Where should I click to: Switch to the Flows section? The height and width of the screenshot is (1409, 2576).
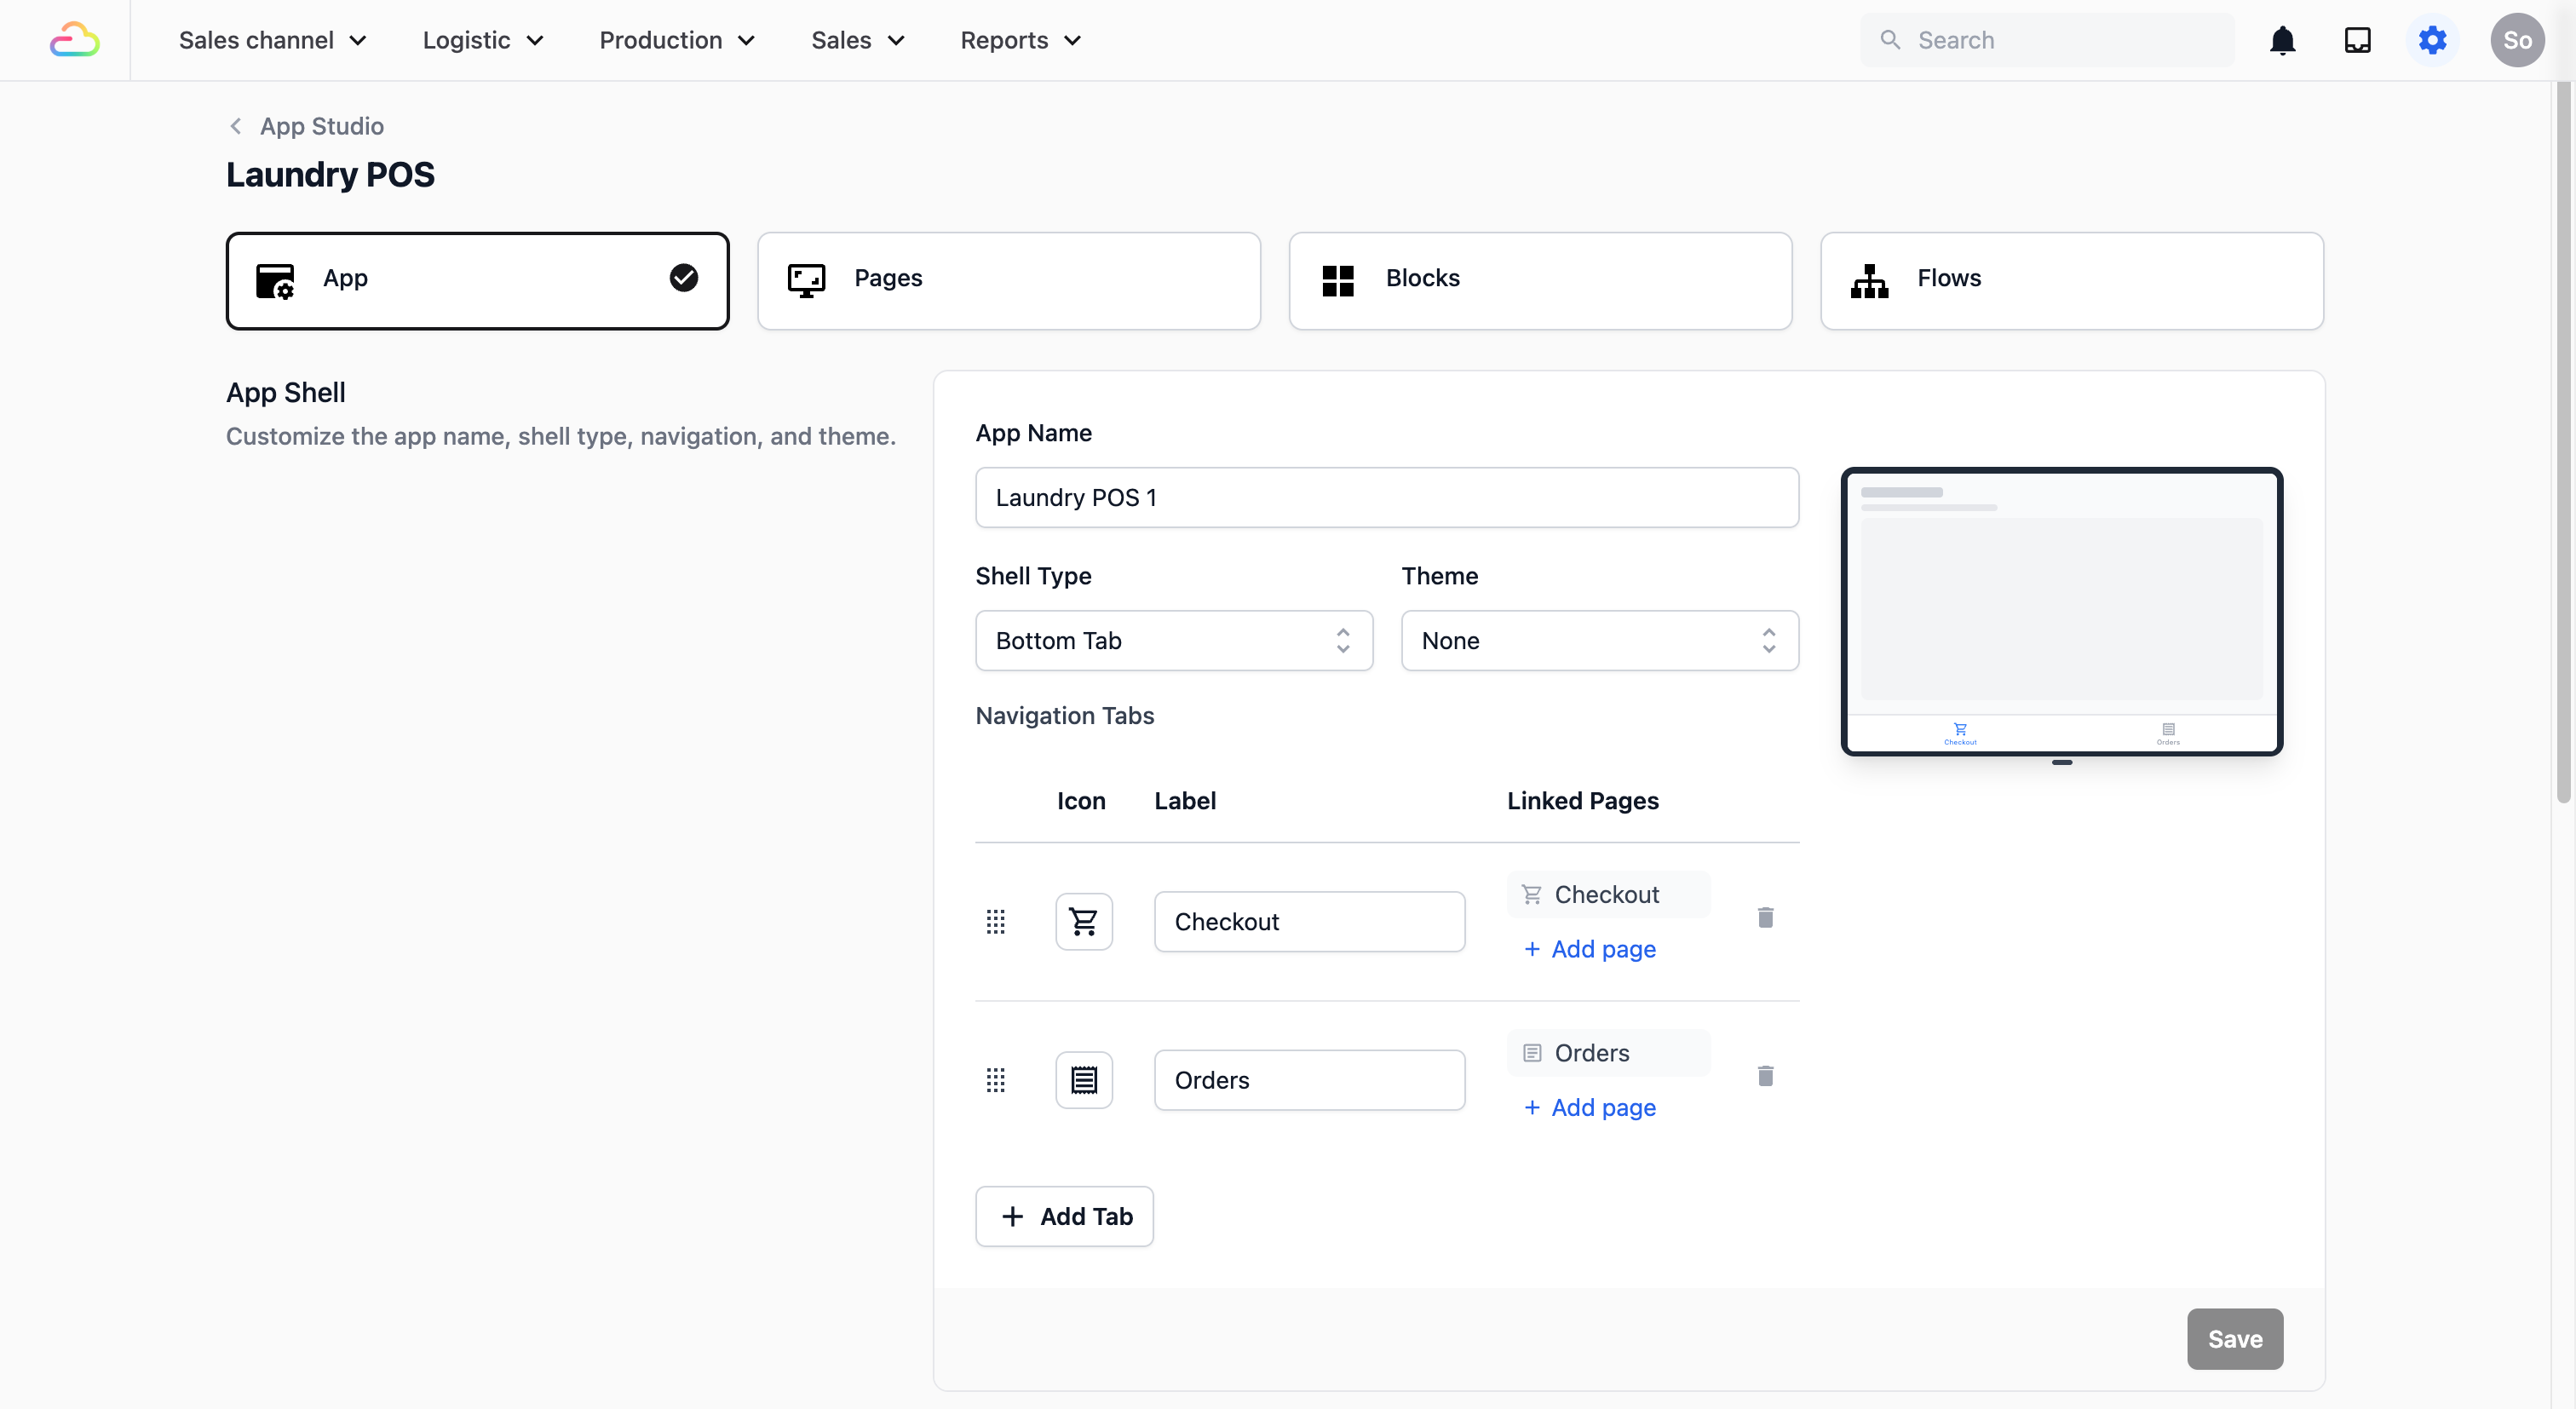[2071, 280]
